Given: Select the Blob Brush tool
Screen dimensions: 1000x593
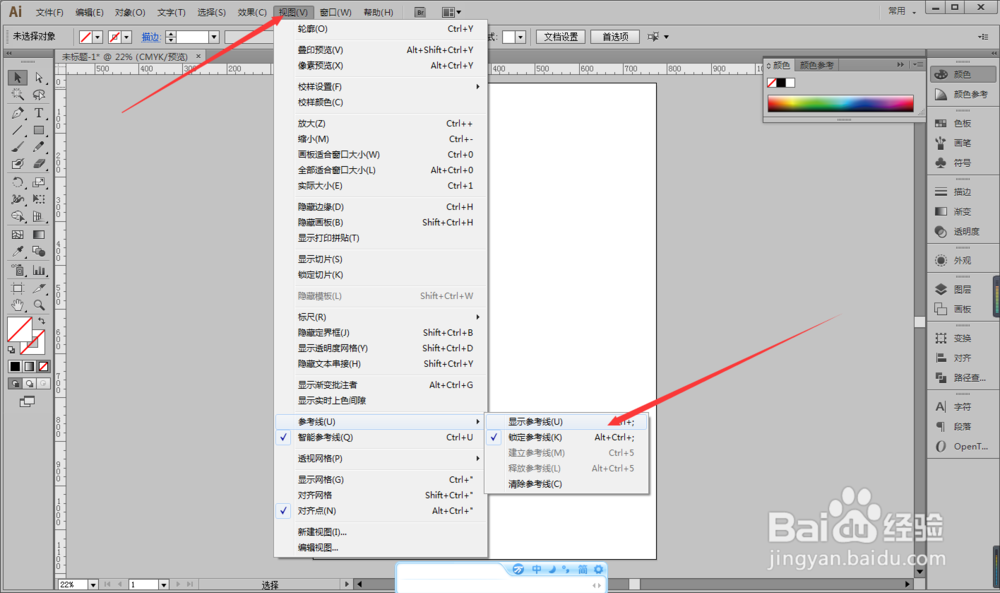Looking at the screenshot, I should click(x=17, y=164).
